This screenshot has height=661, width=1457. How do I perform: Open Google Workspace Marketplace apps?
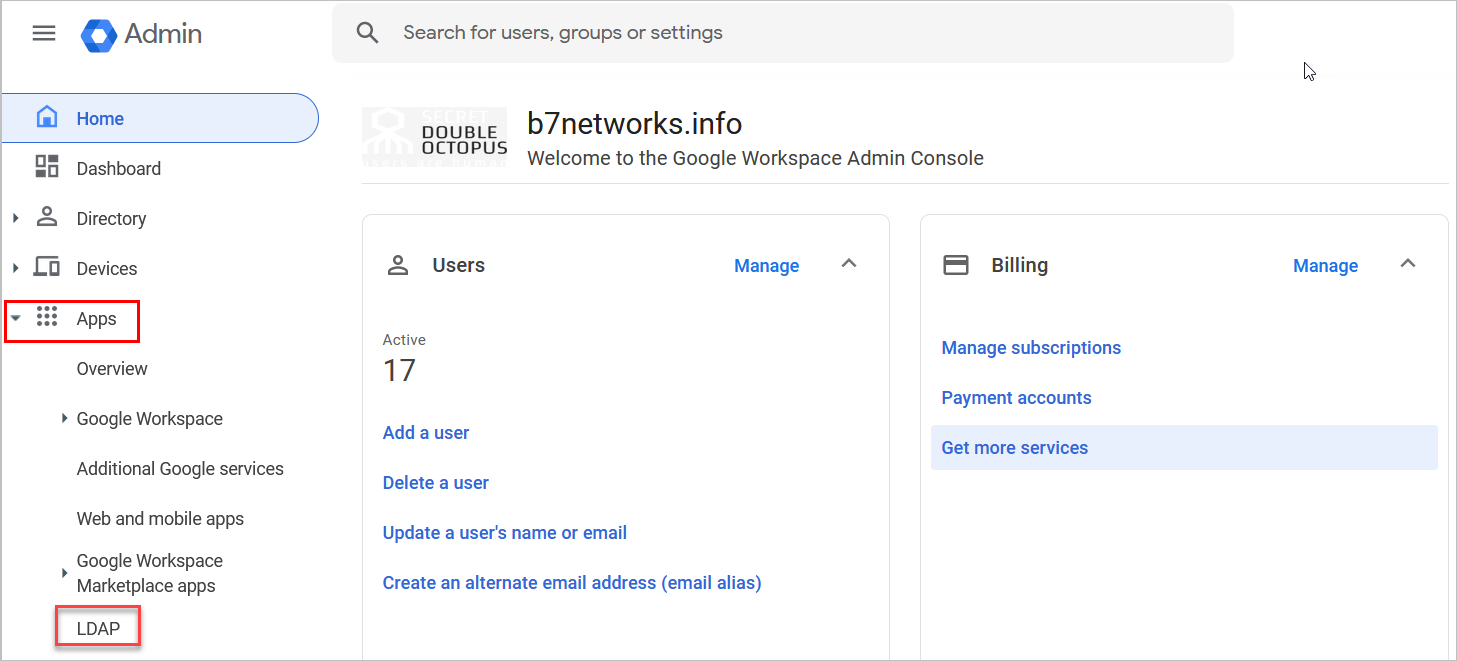[x=150, y=573]
